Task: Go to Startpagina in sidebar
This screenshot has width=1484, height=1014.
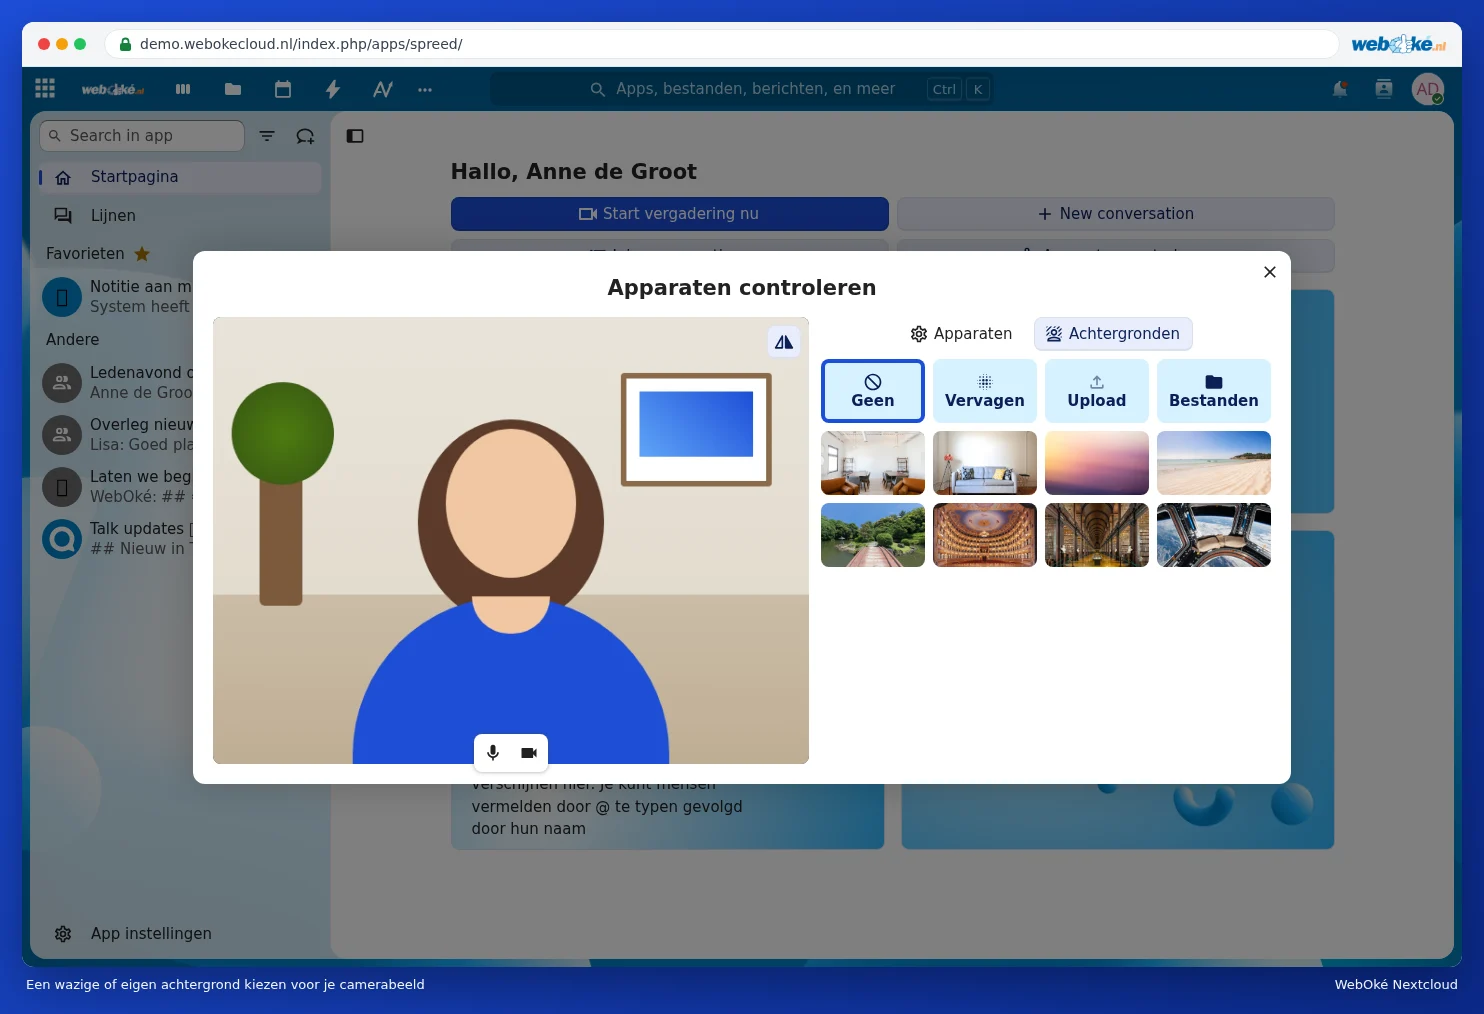Action: click(x=180, y=177)
